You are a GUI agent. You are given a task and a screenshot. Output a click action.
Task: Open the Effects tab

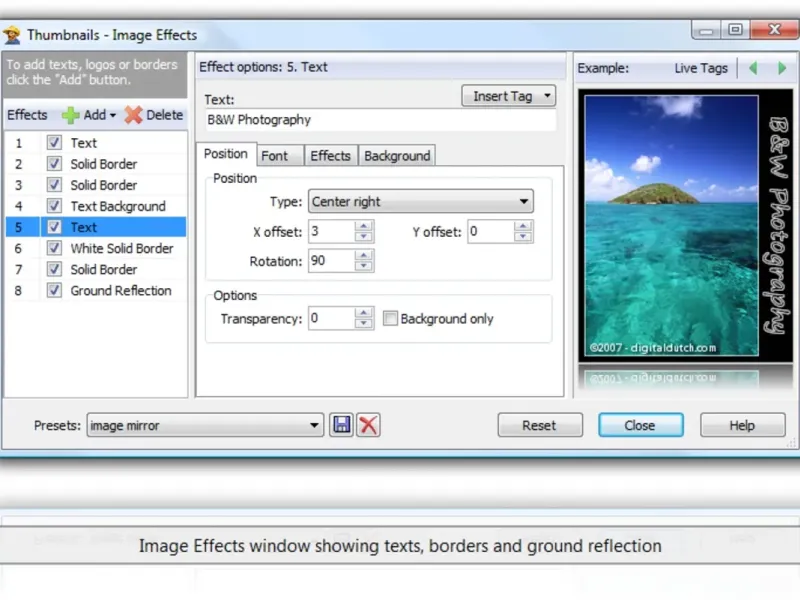coord(330,156)
